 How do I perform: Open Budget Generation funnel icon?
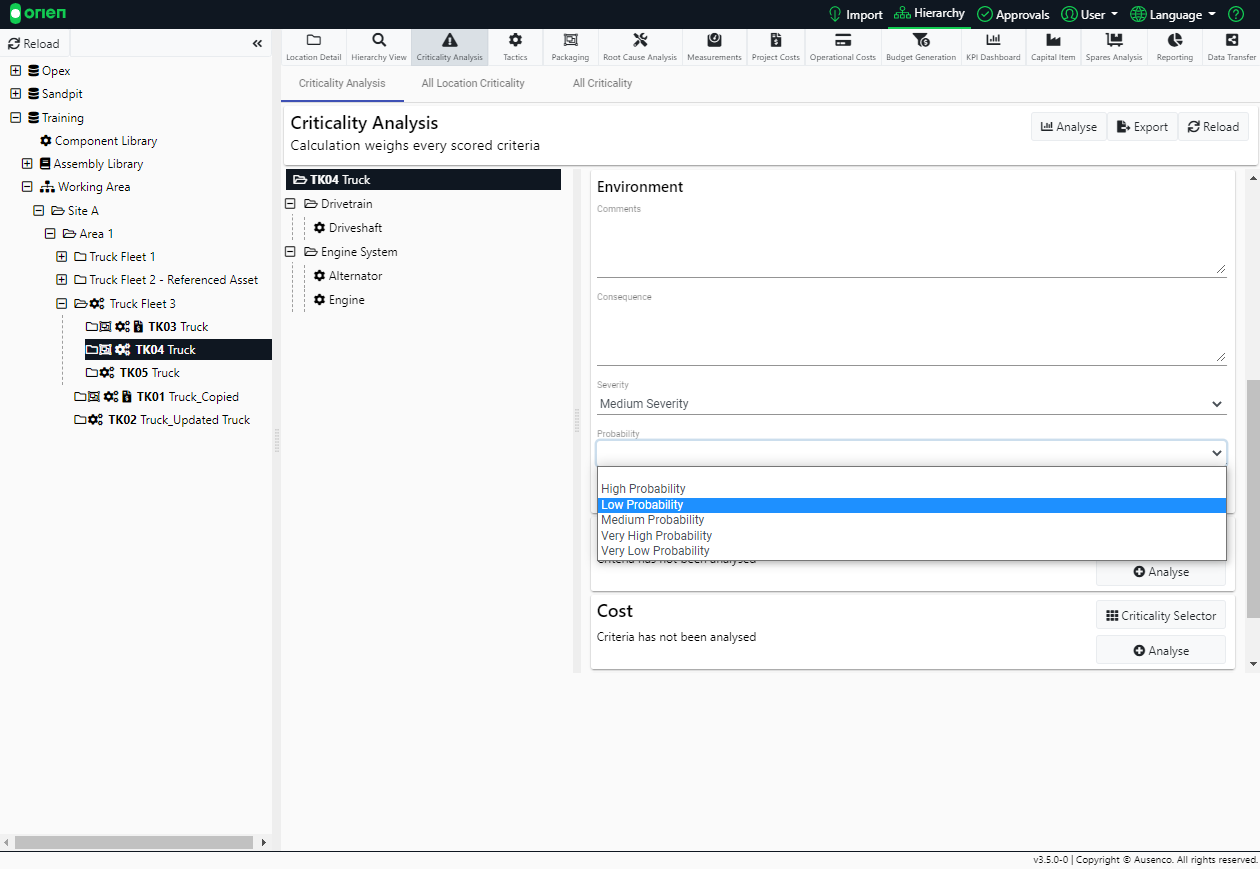[921, 40]
